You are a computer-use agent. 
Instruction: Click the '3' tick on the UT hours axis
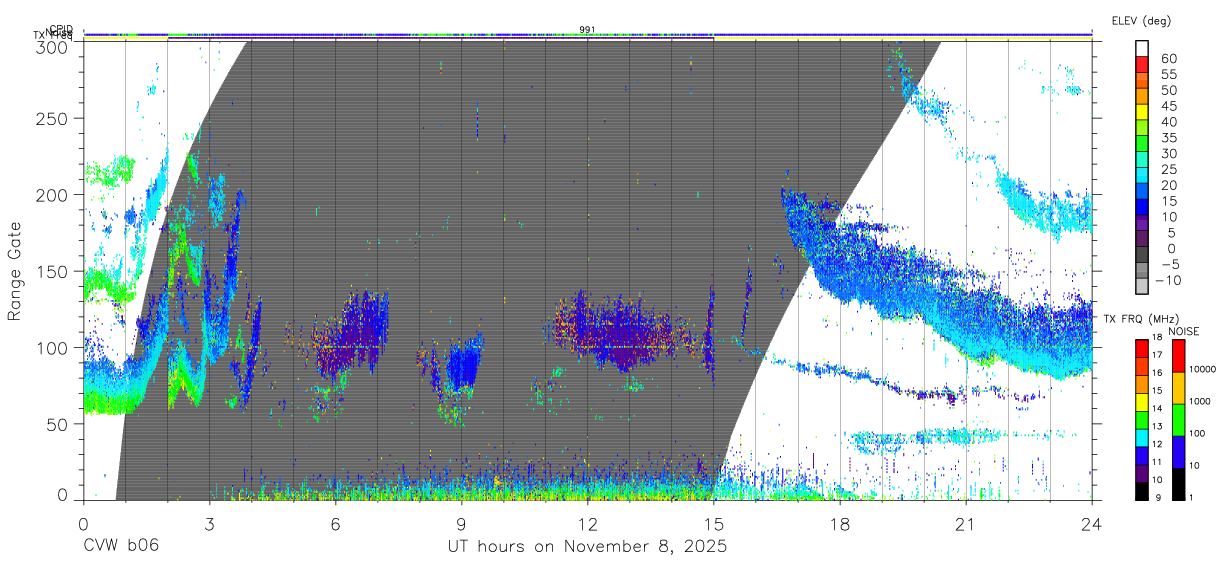point(210,524)
